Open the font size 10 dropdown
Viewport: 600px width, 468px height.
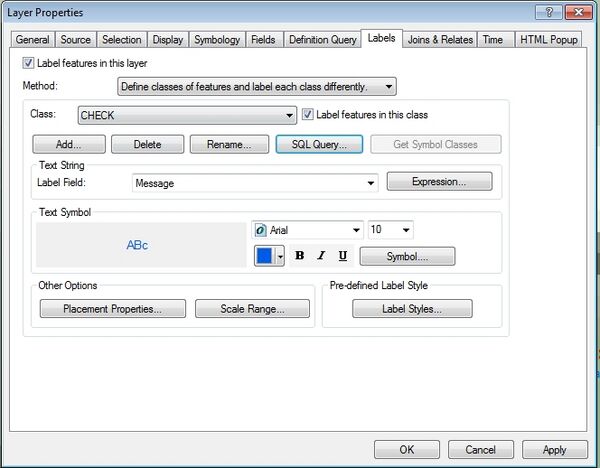pos(391,230)
